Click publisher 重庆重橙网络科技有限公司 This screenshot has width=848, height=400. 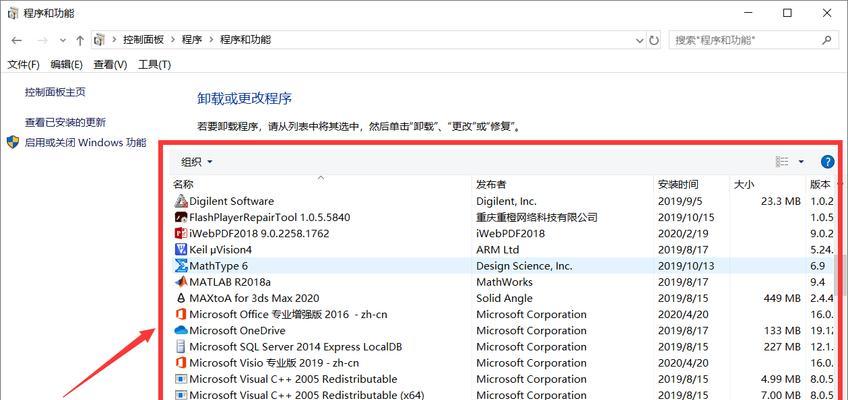point(536,217)
